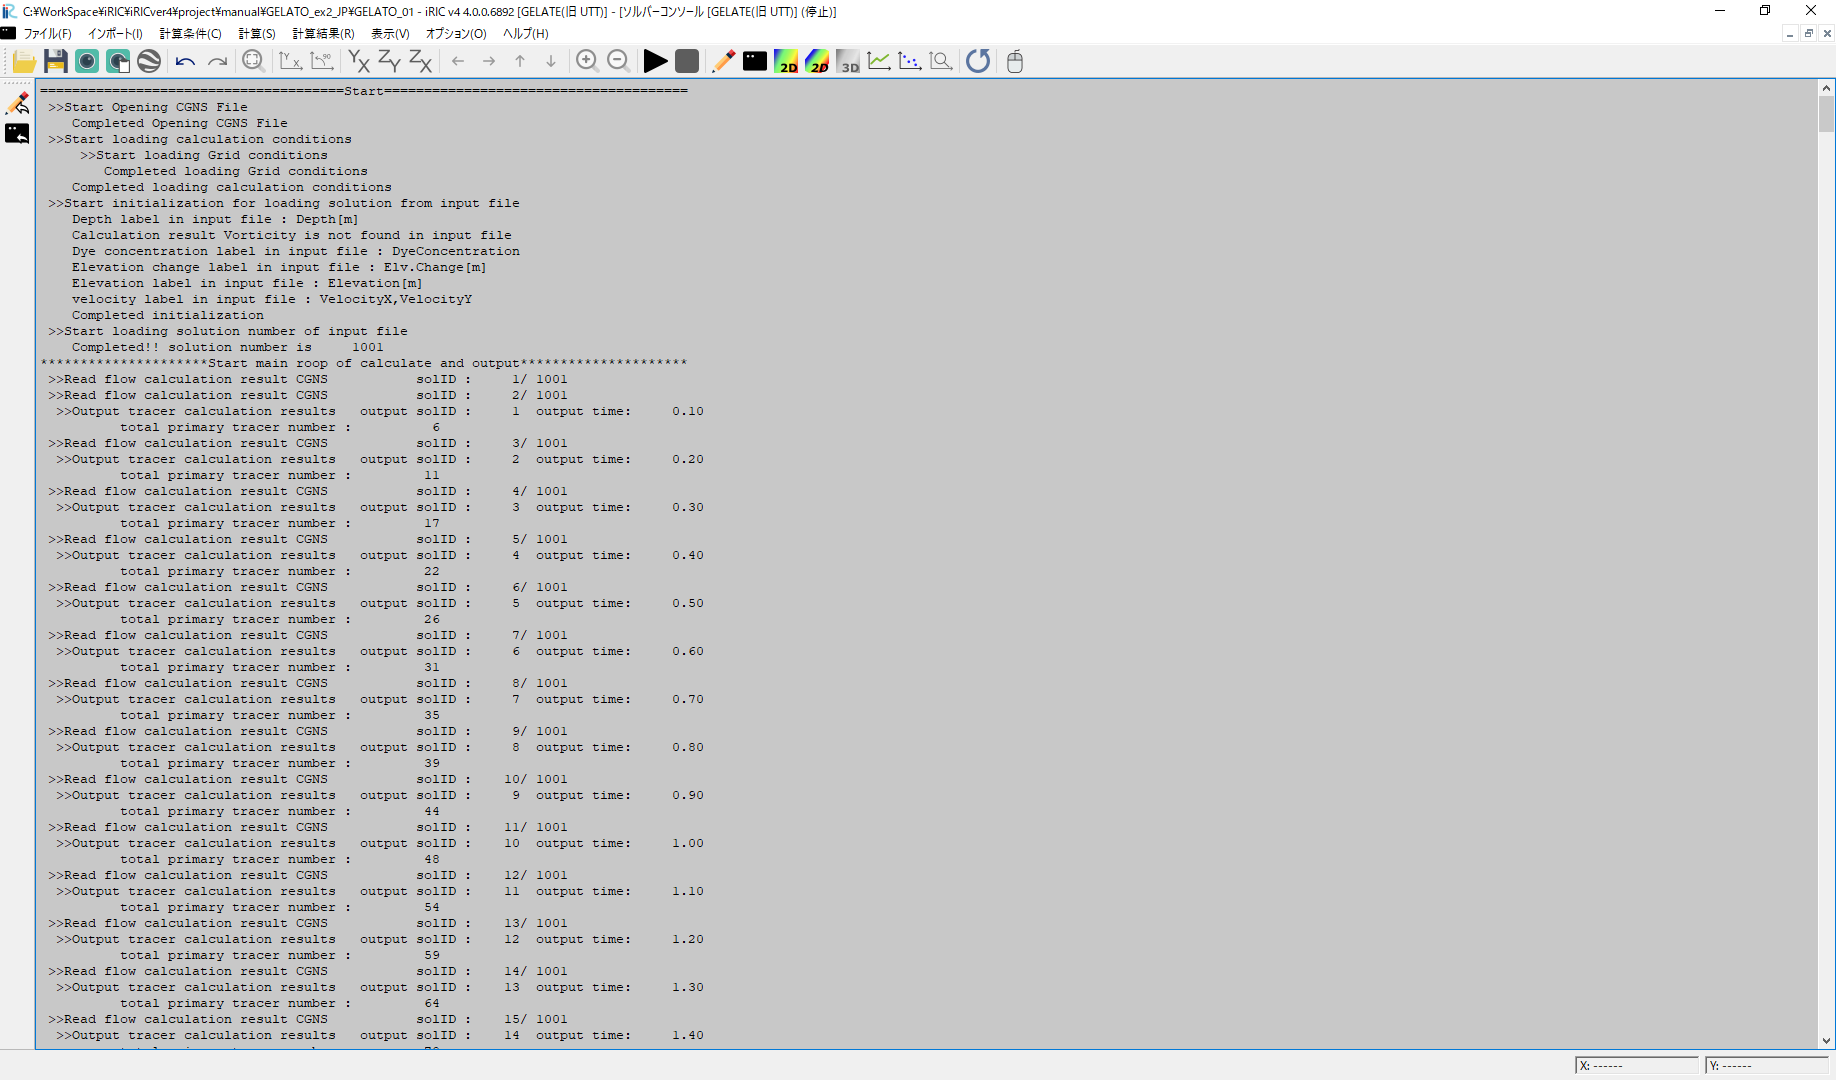Open a new scattered chart window
This screenshot has height=1080, width=1836.
point(910,62)
